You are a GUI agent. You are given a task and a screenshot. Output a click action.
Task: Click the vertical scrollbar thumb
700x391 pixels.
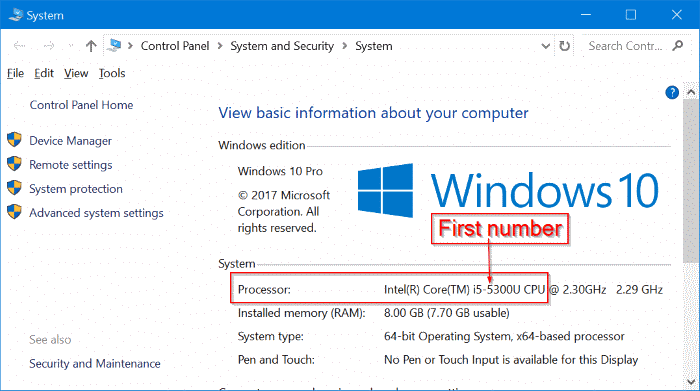point(691,181)
